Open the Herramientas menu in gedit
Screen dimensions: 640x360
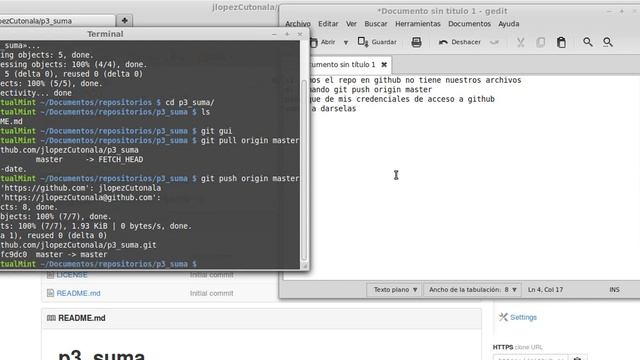coord(418,24)
